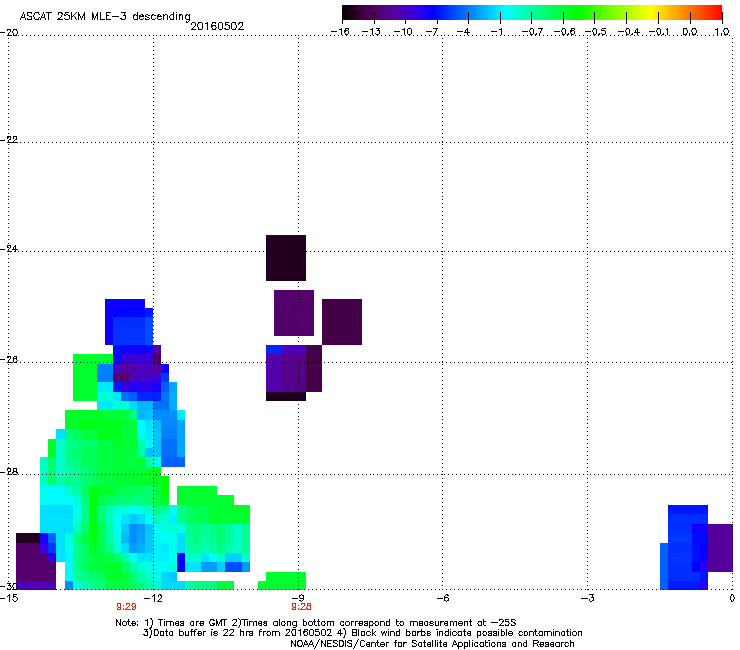Click the color bar label '-0.4'
This screenshot has width=740, height=650.
point(629,32)
